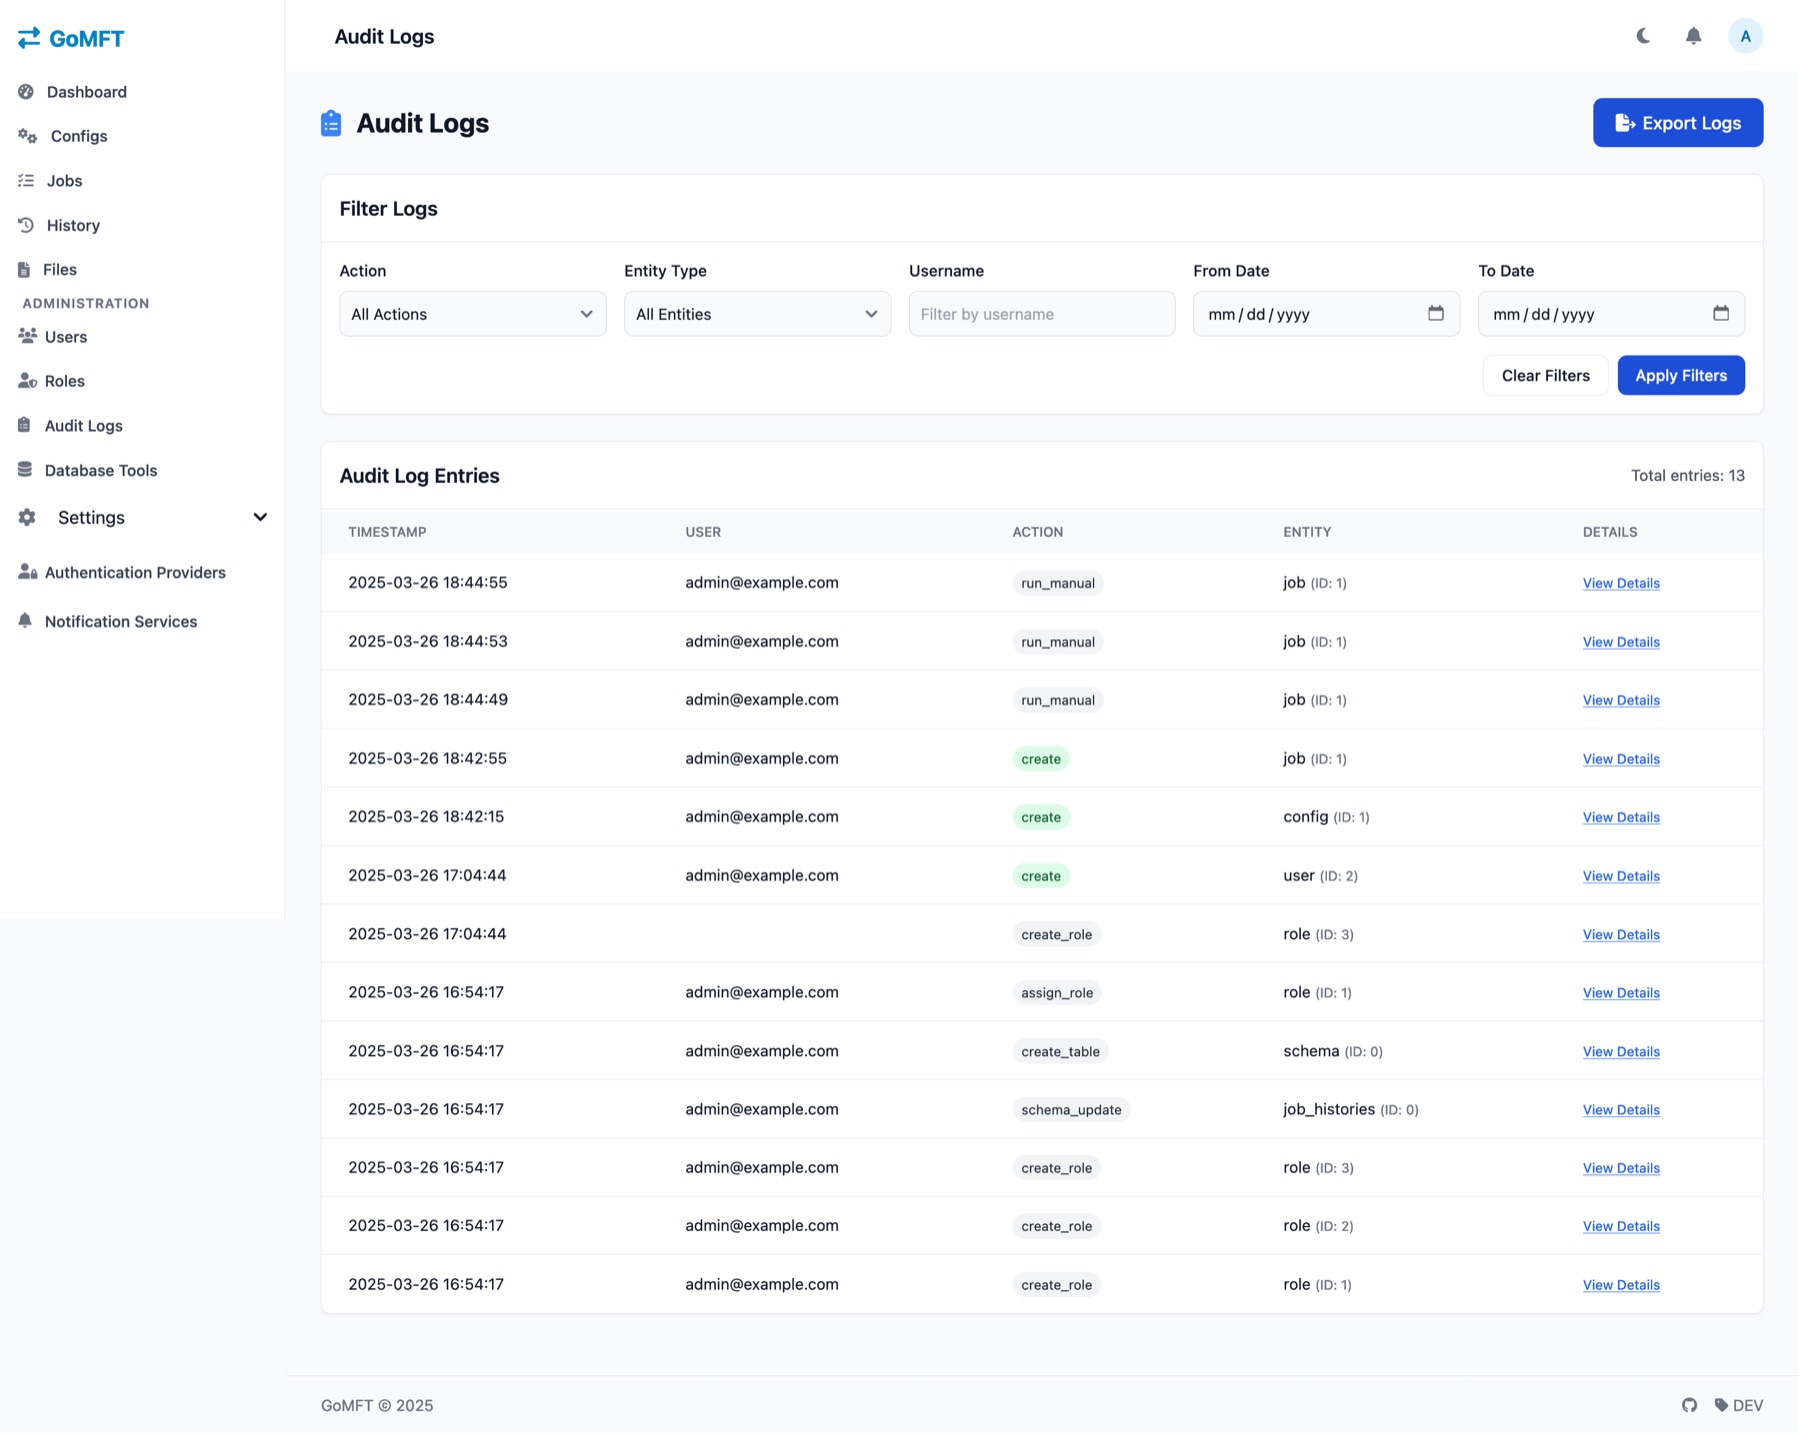Screen dimensions: 1800x1435
Task: Click the Settings gear icon
Action: tap(27, 517)
